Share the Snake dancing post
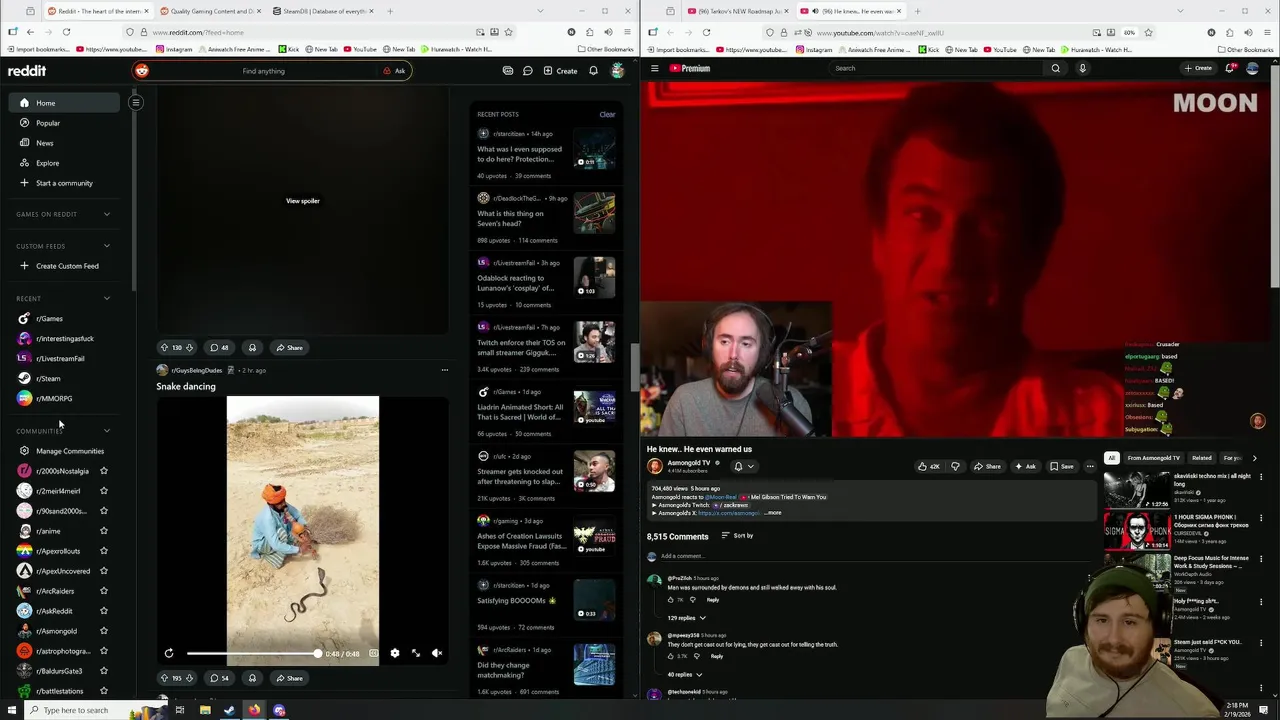1280x720 pixels. (289, 678)
